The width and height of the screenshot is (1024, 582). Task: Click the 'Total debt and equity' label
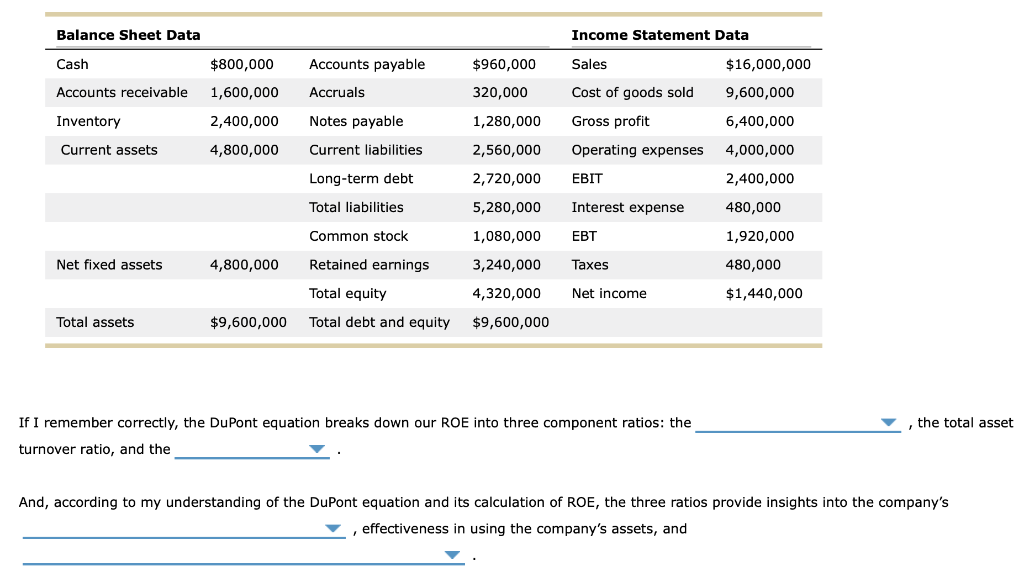(379, 323)
